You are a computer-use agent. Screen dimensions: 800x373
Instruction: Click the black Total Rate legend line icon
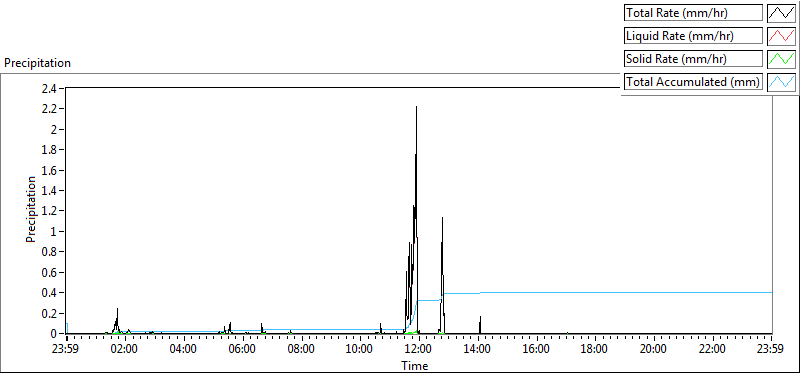pos(781,13)
